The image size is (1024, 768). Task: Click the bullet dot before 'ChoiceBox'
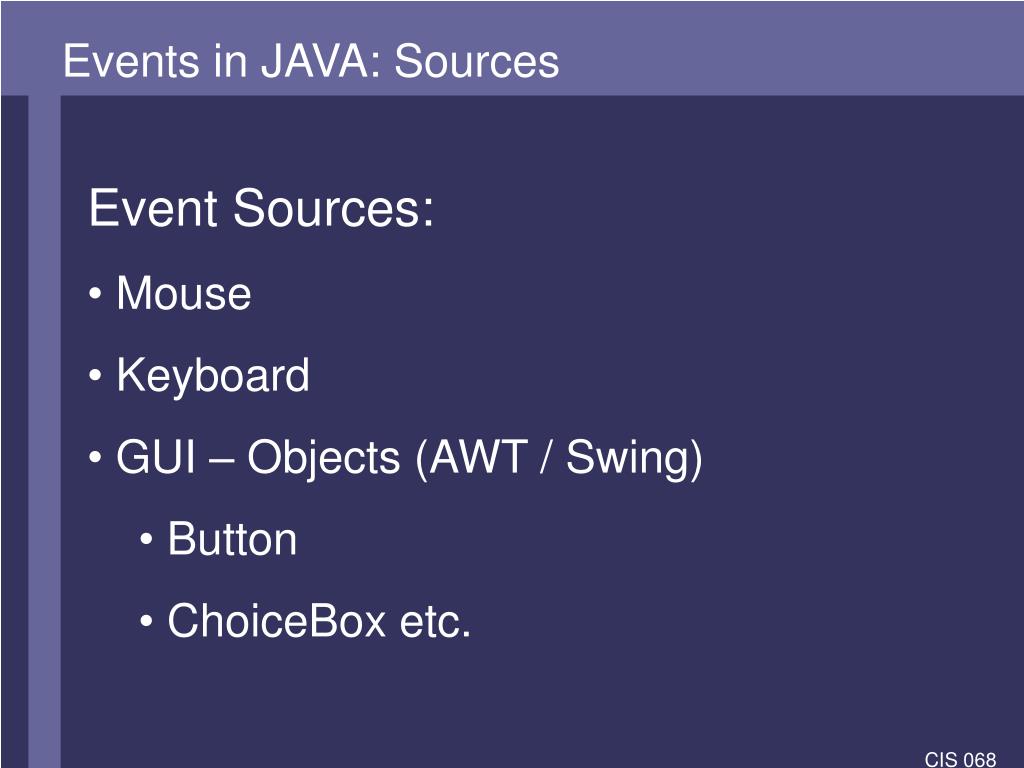(x=147, y=622)
